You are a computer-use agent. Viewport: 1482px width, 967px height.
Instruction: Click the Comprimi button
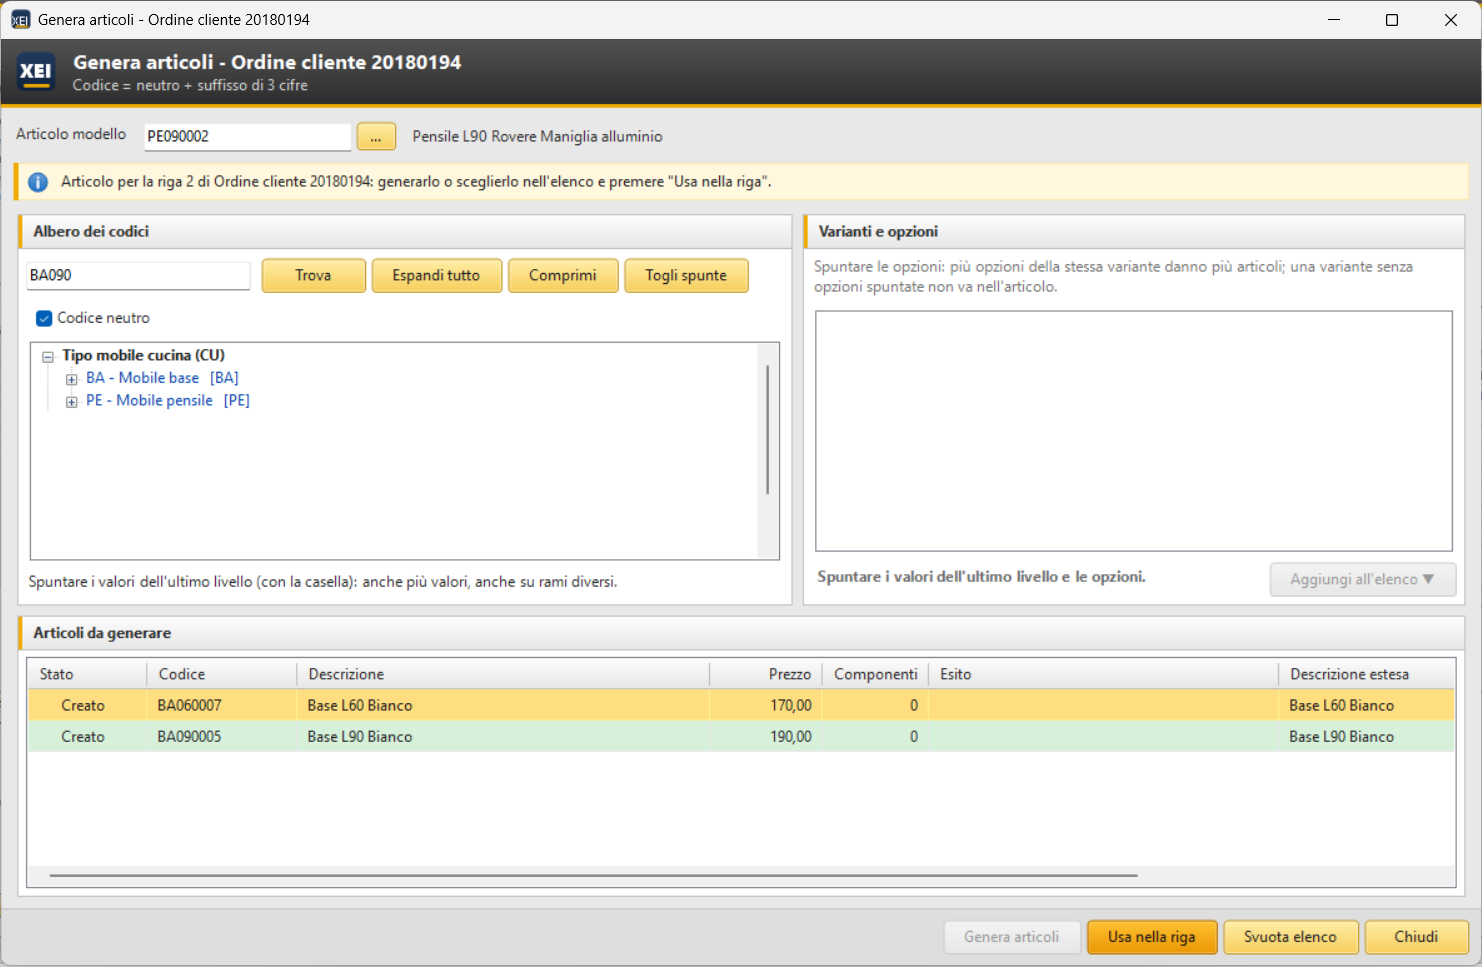(562, 275)
